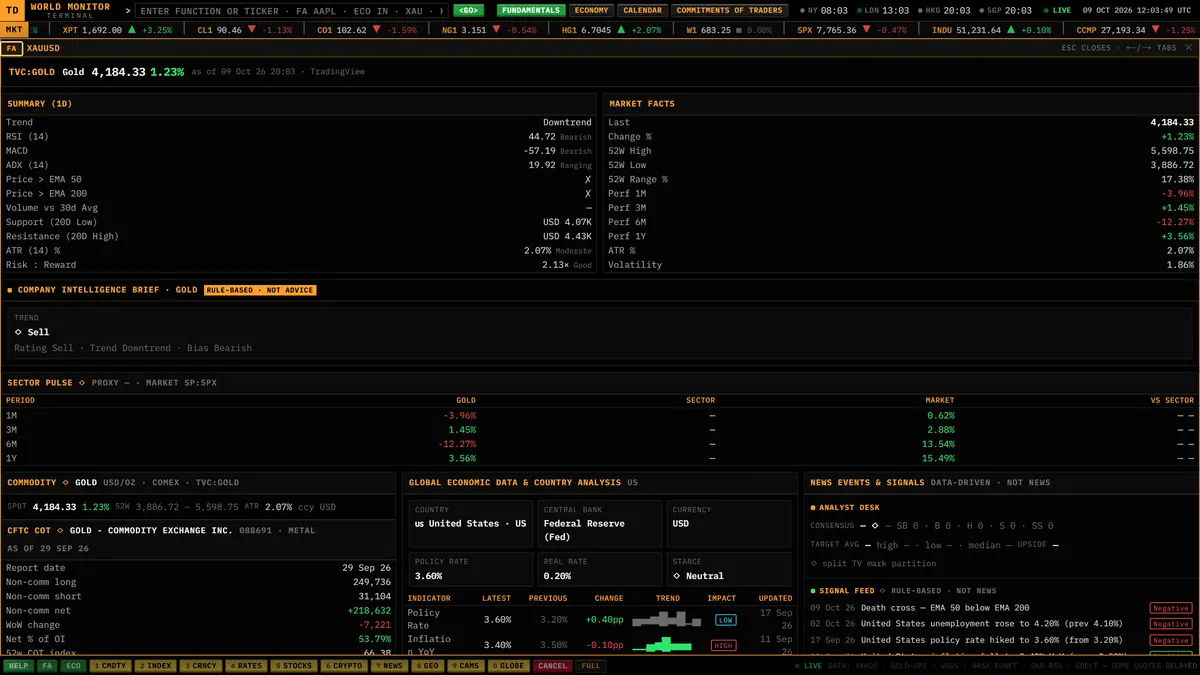Click the United States country card

click(x=470, y=523)
